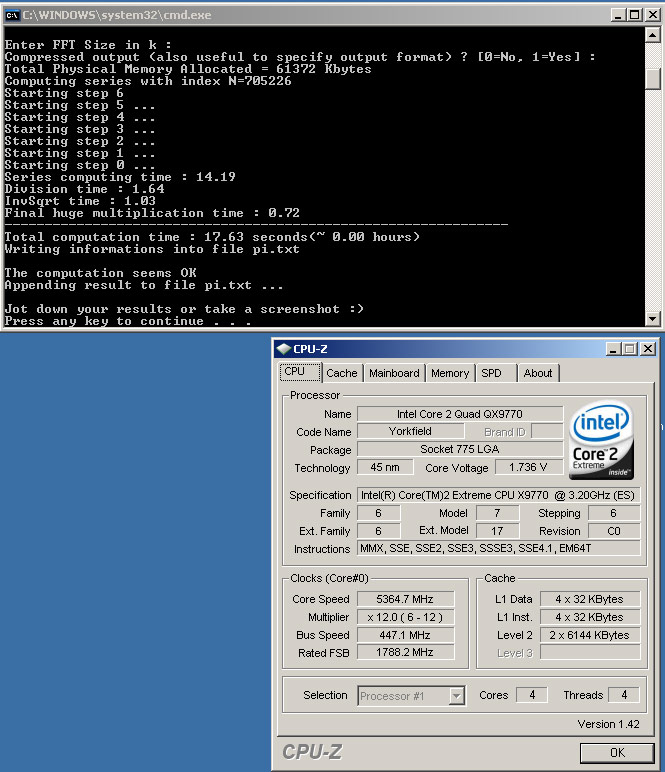
Task: Show the About tab
Action: 538,373
